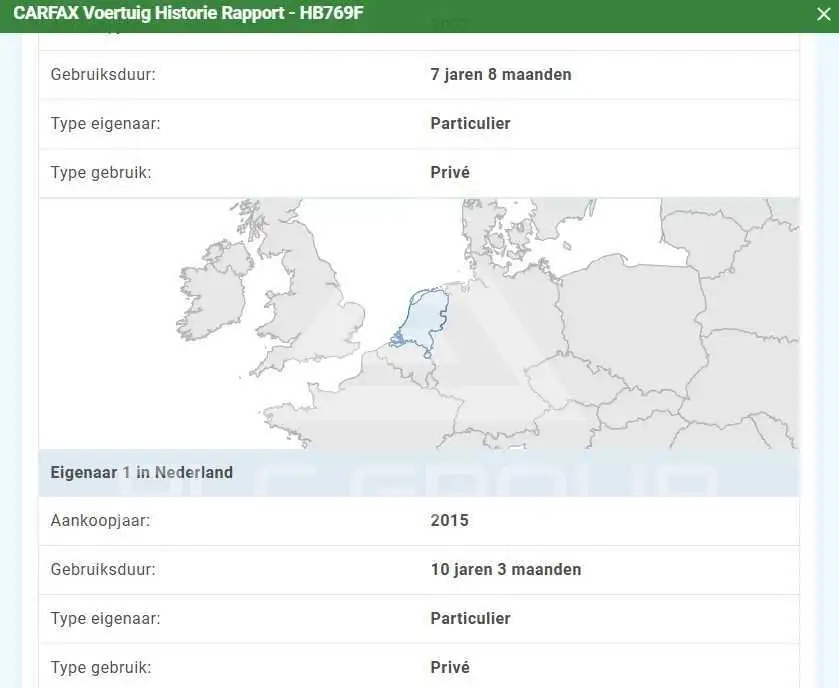Click the 2015 purchase year value
Image resolution: width=839 pixels, height=688 pixels.
(x=449, y=521)
